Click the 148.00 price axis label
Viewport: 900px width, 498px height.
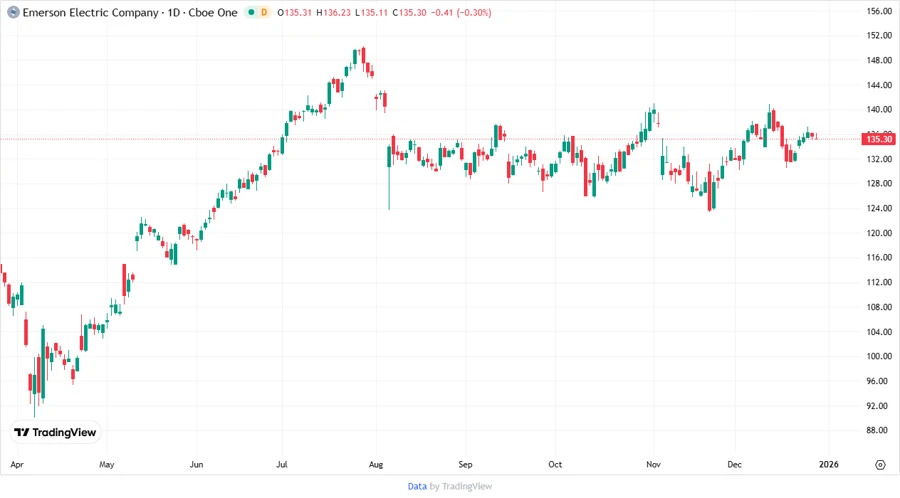(x=879, y=60)
